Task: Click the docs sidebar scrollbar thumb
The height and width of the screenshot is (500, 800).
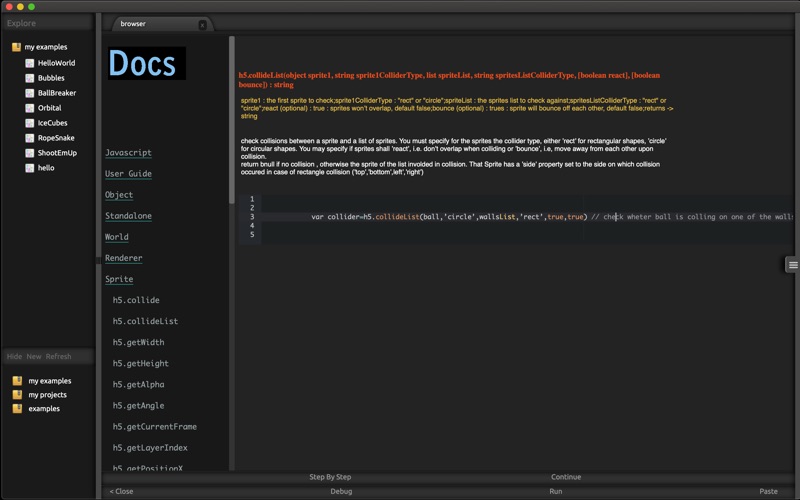Action: (232, 120)
